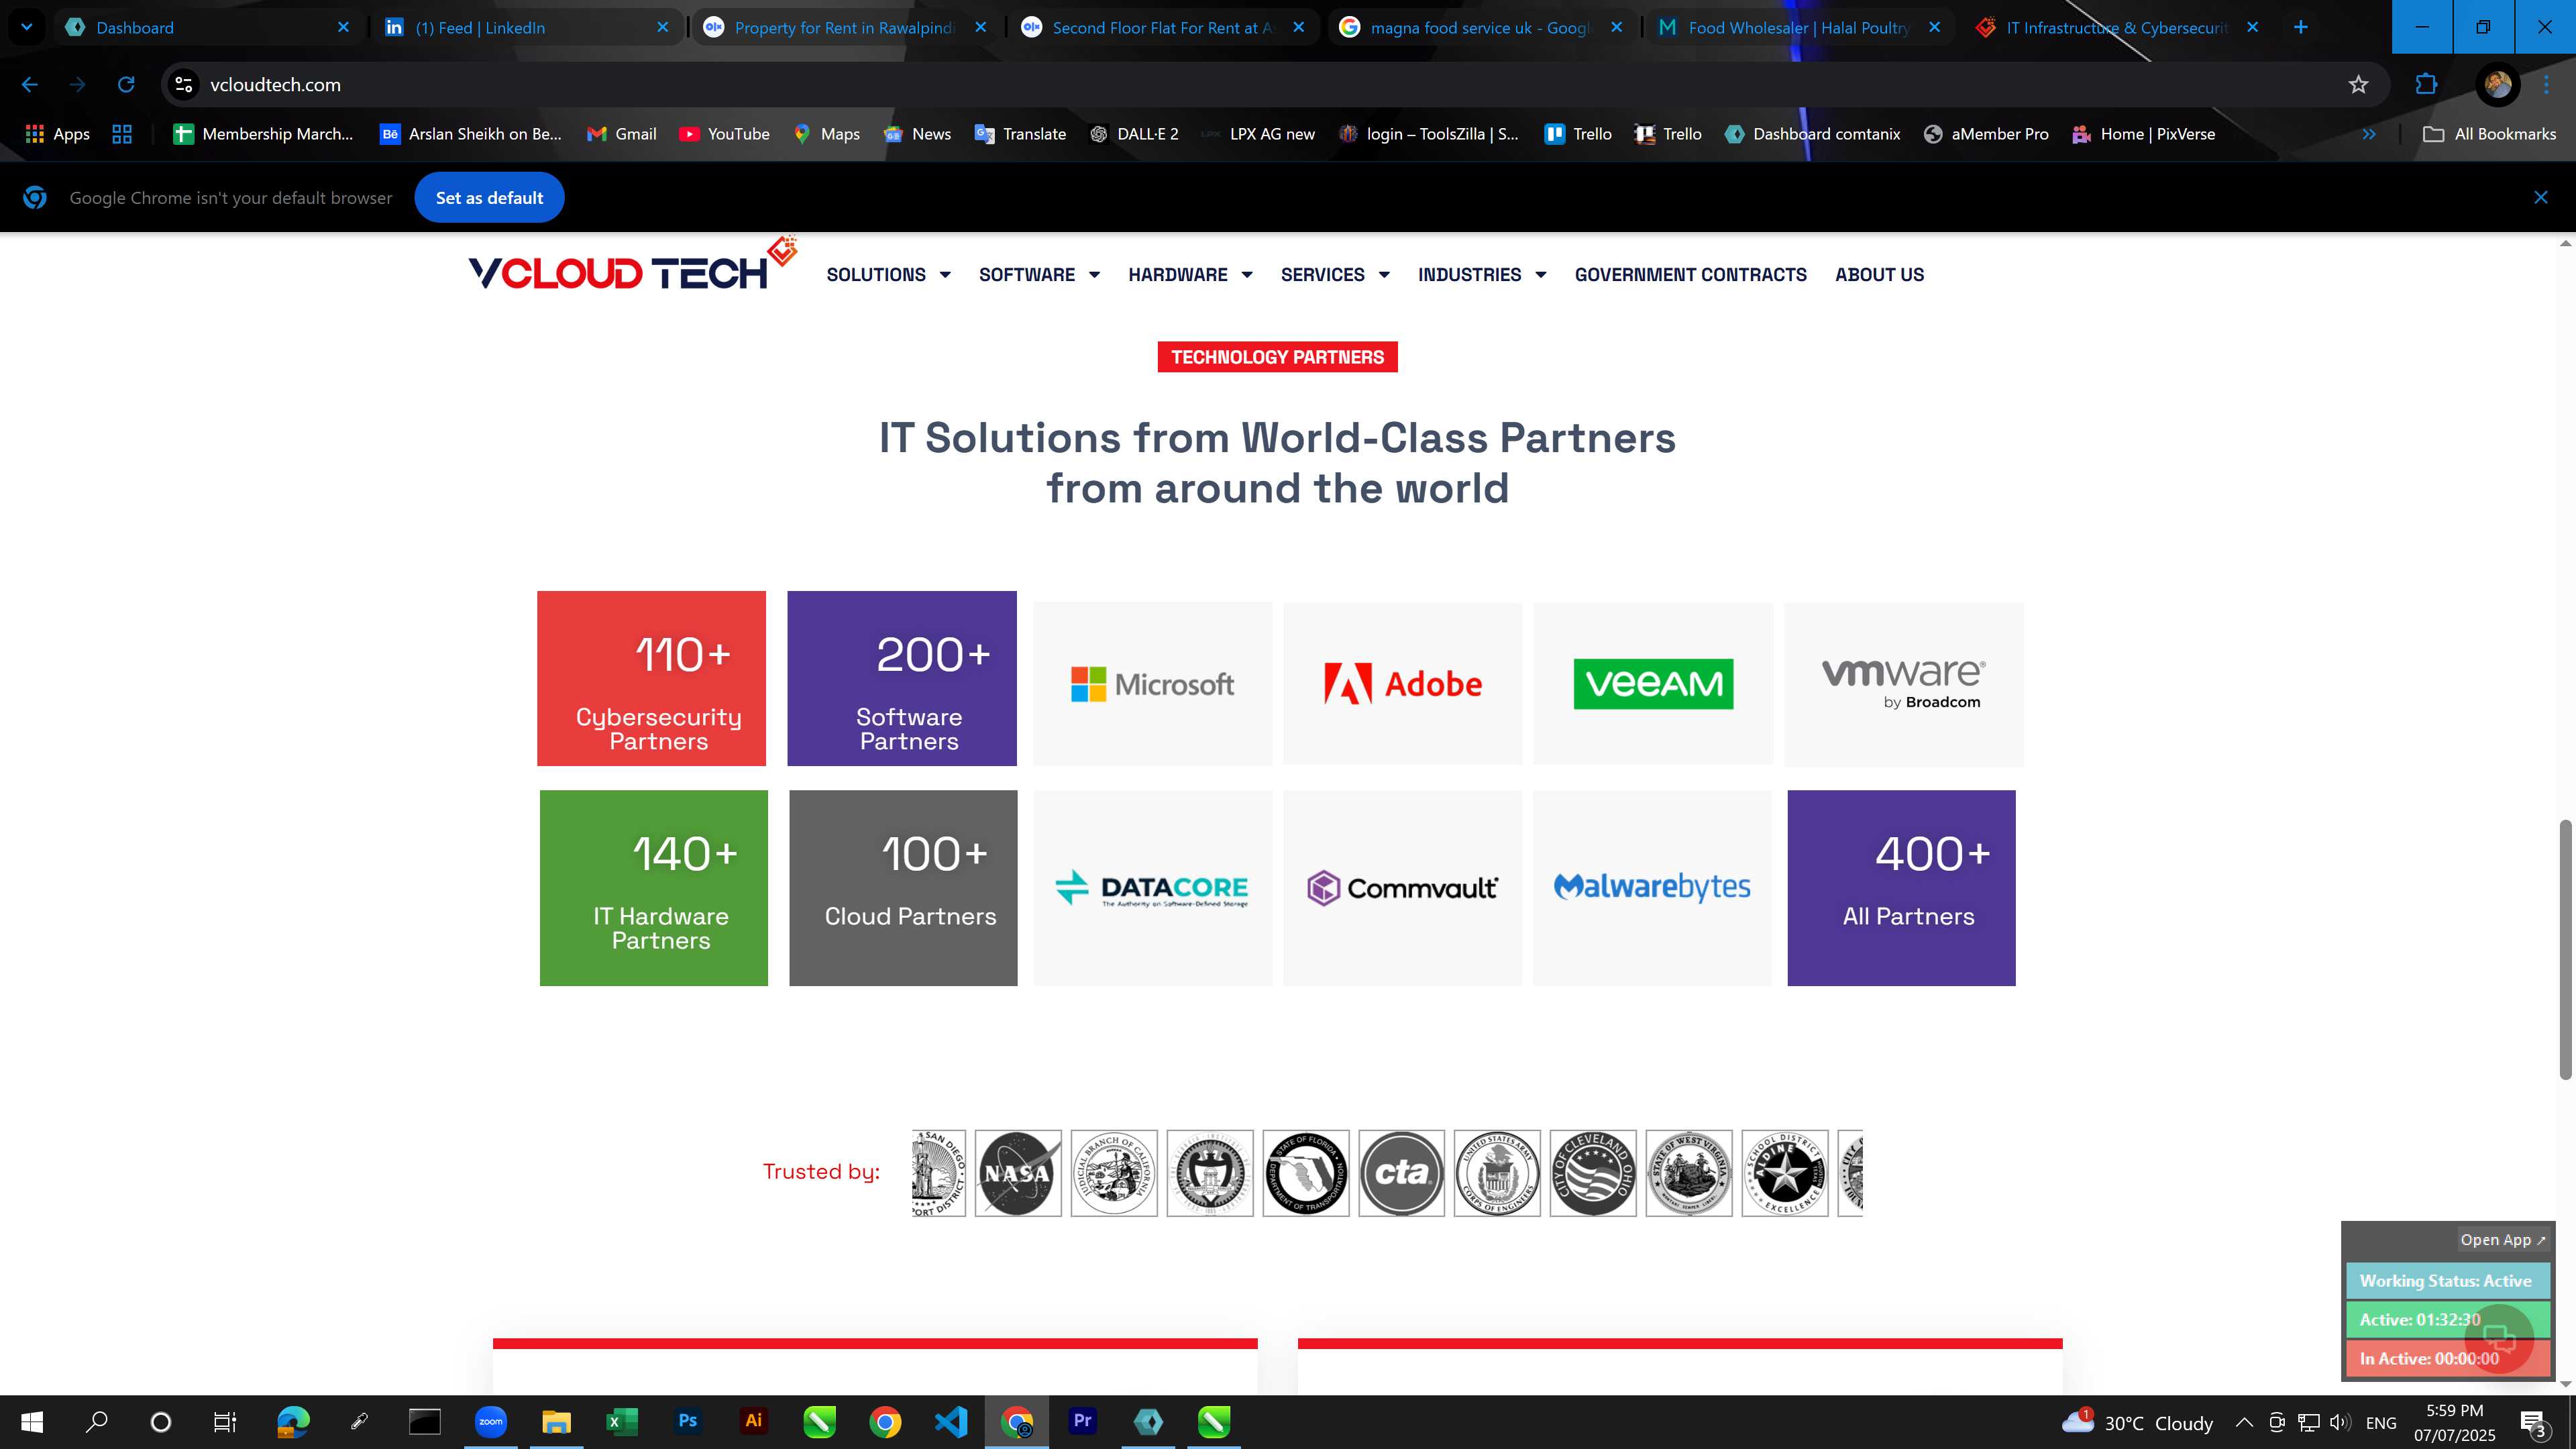
Task: Click the Aldine School District star logo
Action: click(x=1785, y=1173)
